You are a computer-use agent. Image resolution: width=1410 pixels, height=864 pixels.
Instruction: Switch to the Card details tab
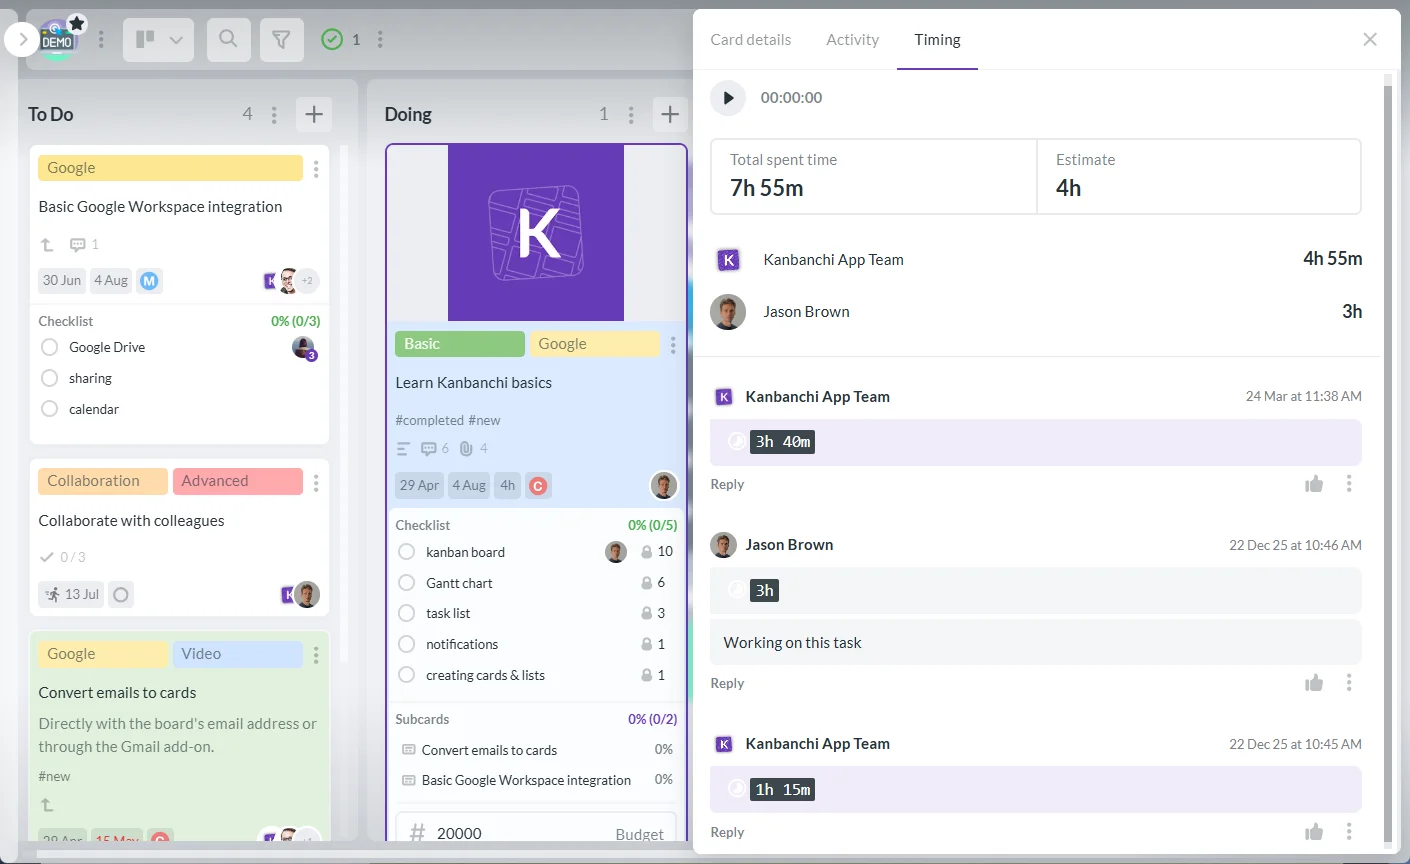tap(751, 40)
